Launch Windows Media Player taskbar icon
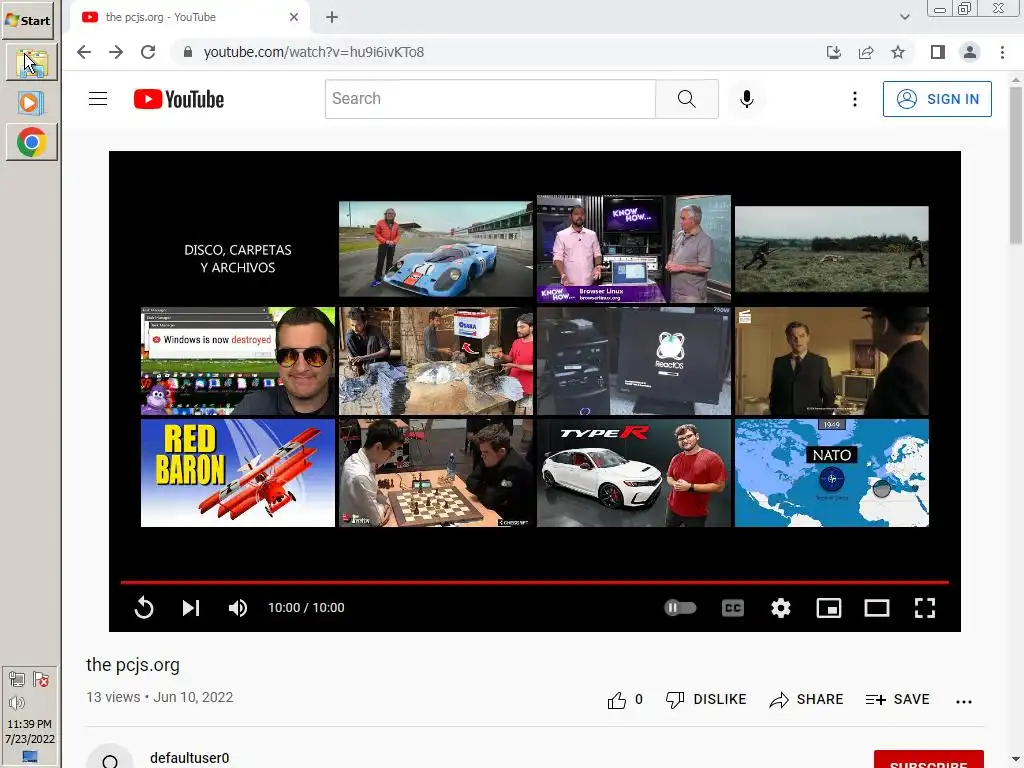This screenshot has height=768, width=1024. point(31,103)
